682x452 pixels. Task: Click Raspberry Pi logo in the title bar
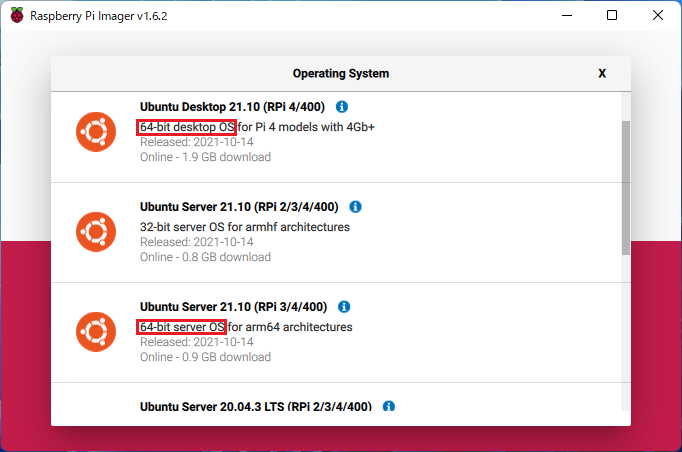[x=17, y=16]
